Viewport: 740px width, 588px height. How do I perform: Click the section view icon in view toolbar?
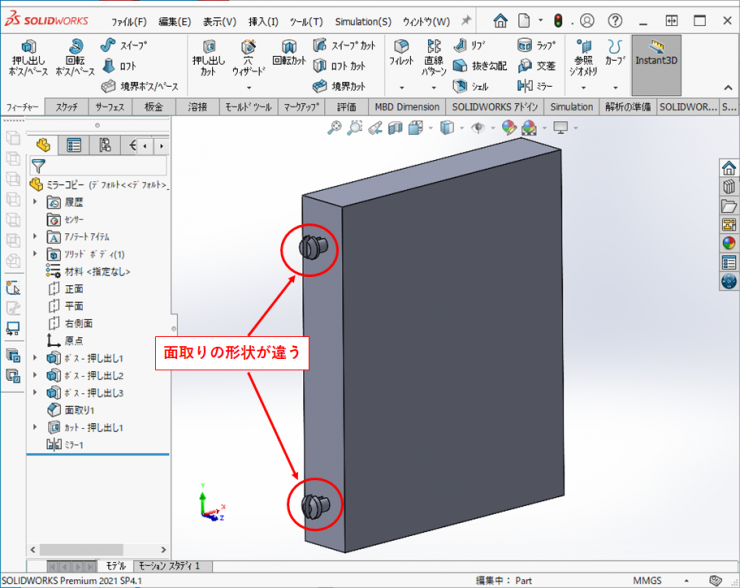[395, 127]
